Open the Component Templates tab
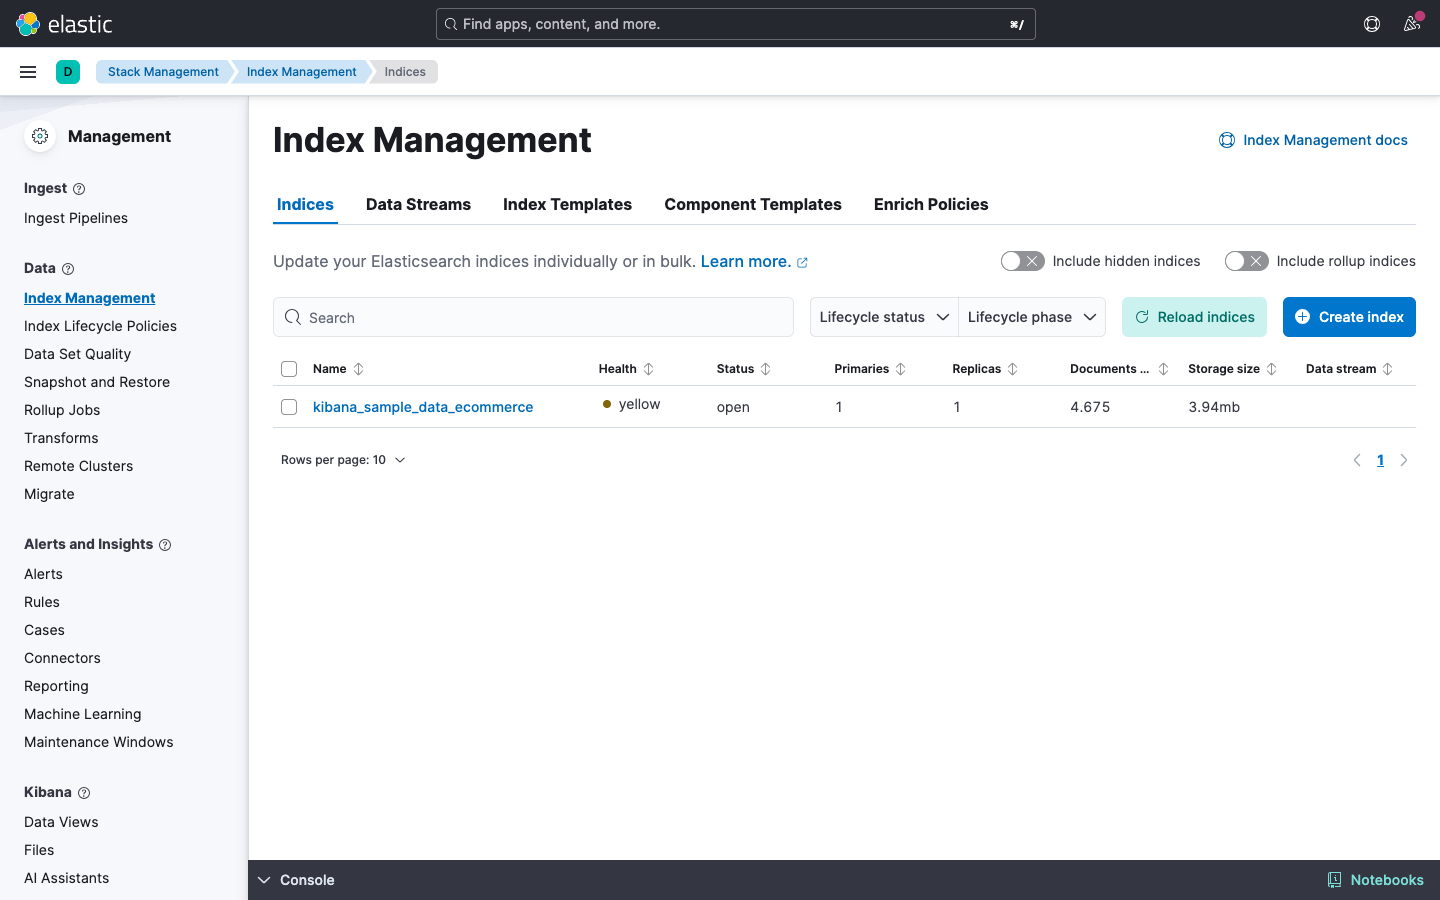This screenshot has width=1440, height=900. [752, 204]
